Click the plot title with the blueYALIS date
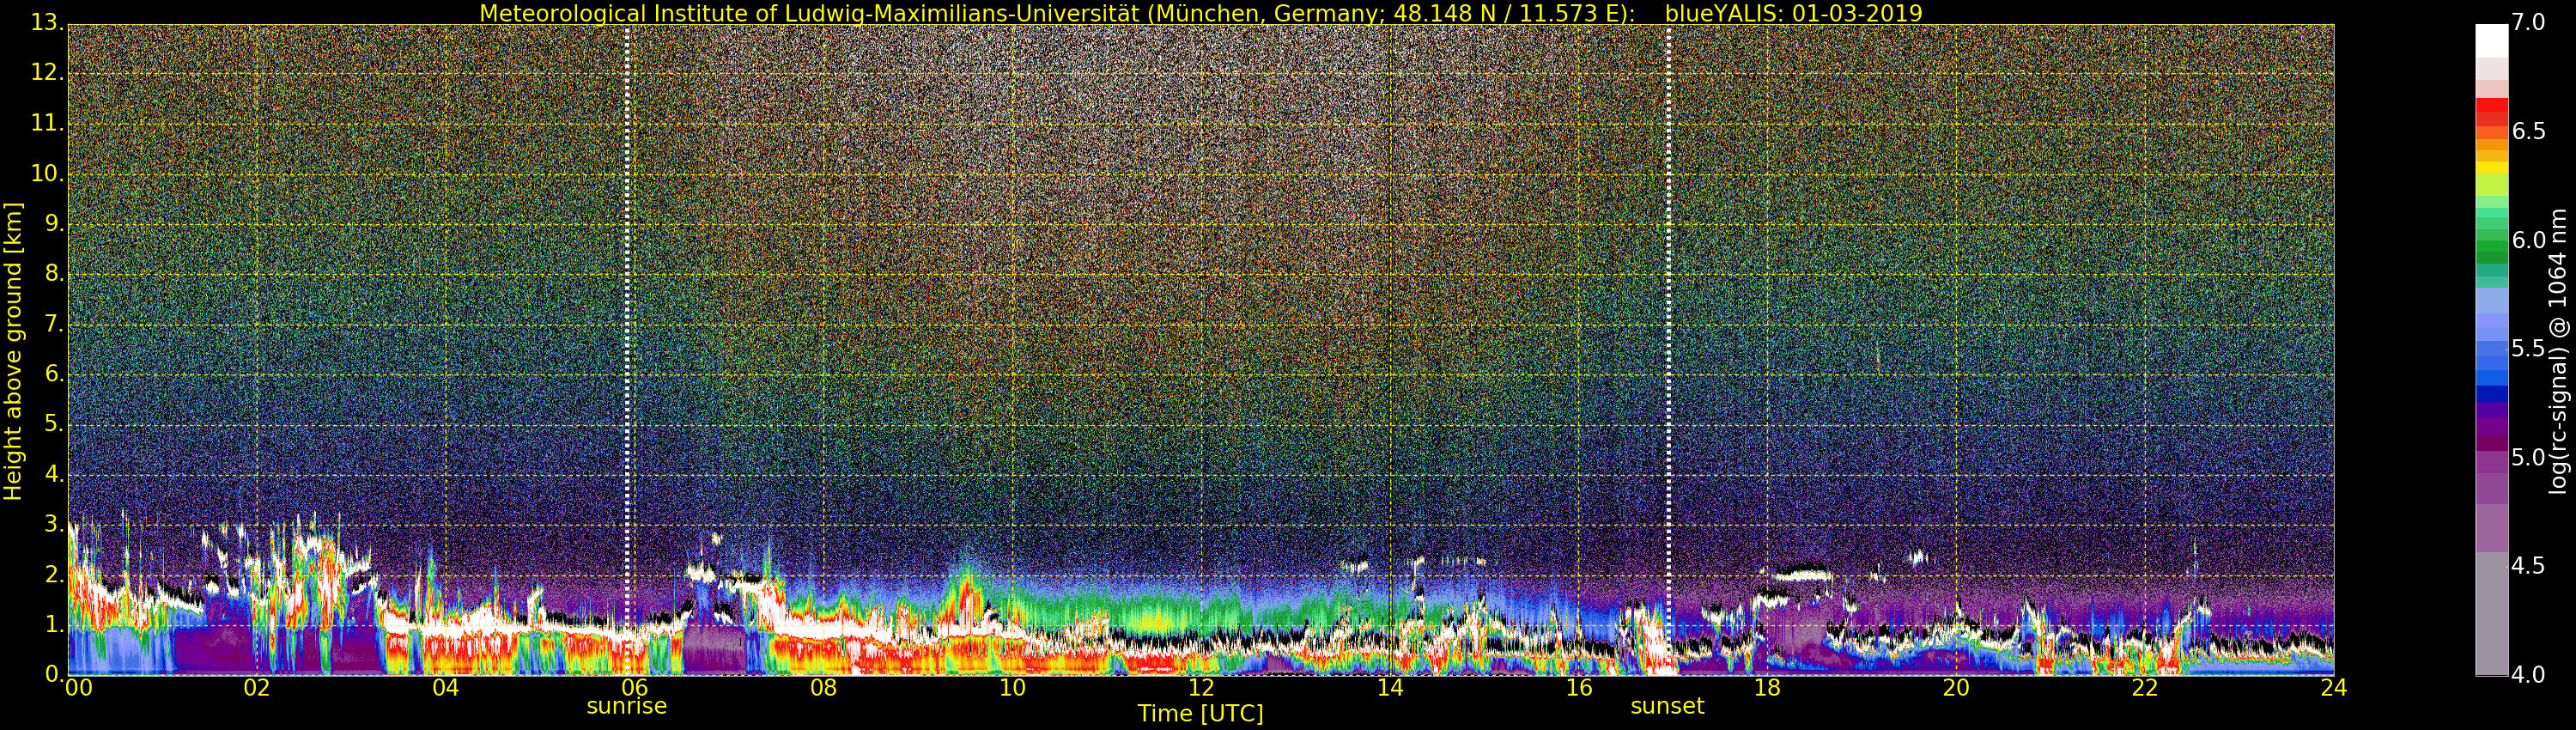 [1201, 13]
